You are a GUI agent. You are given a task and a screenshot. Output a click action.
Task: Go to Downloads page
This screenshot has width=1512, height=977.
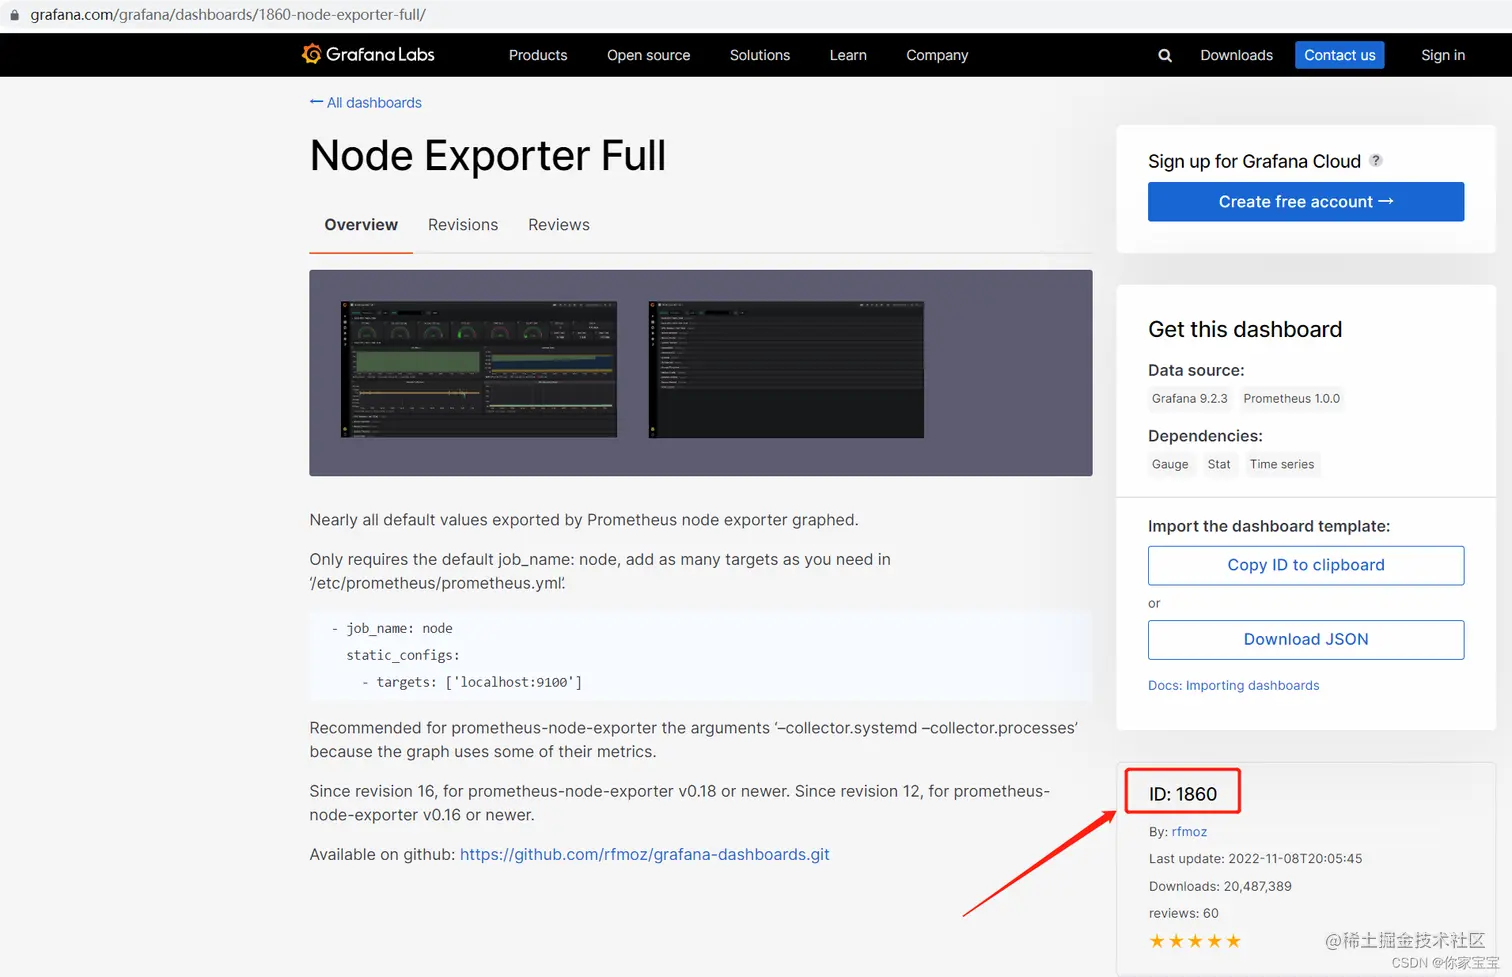click(1236, 55)
